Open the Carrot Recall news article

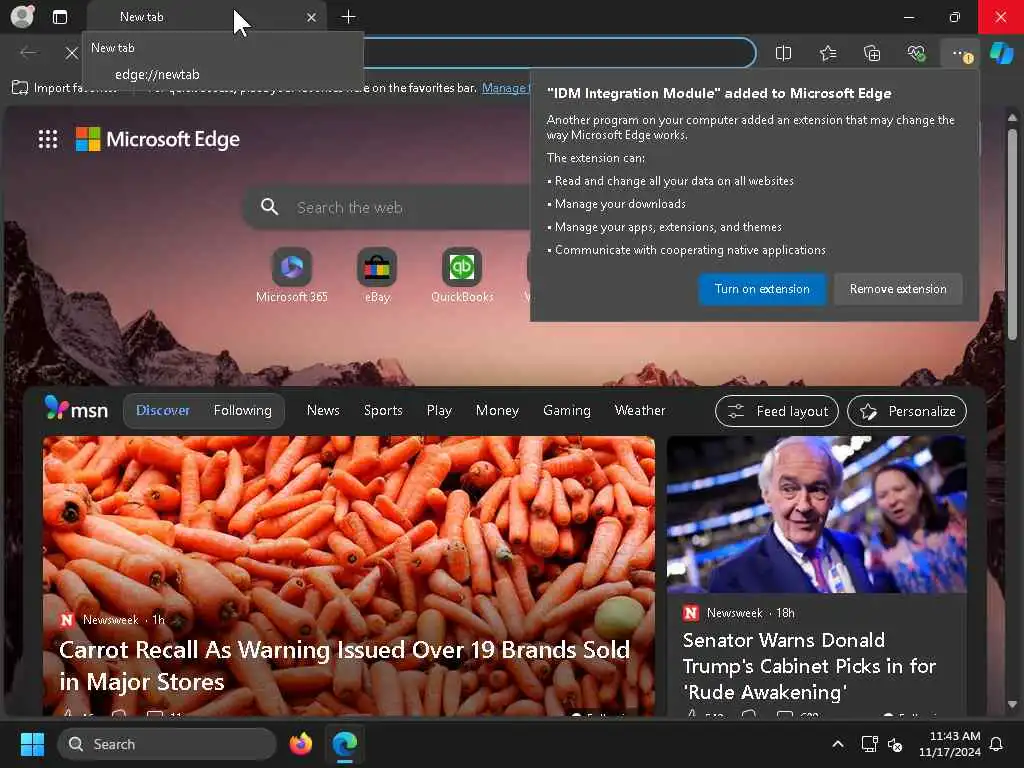[344, 665]
